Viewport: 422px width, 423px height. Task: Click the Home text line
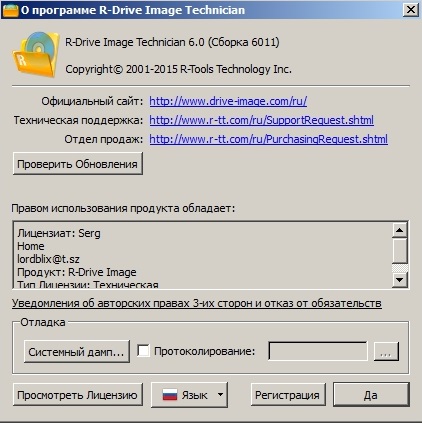(x=31, y=246)
